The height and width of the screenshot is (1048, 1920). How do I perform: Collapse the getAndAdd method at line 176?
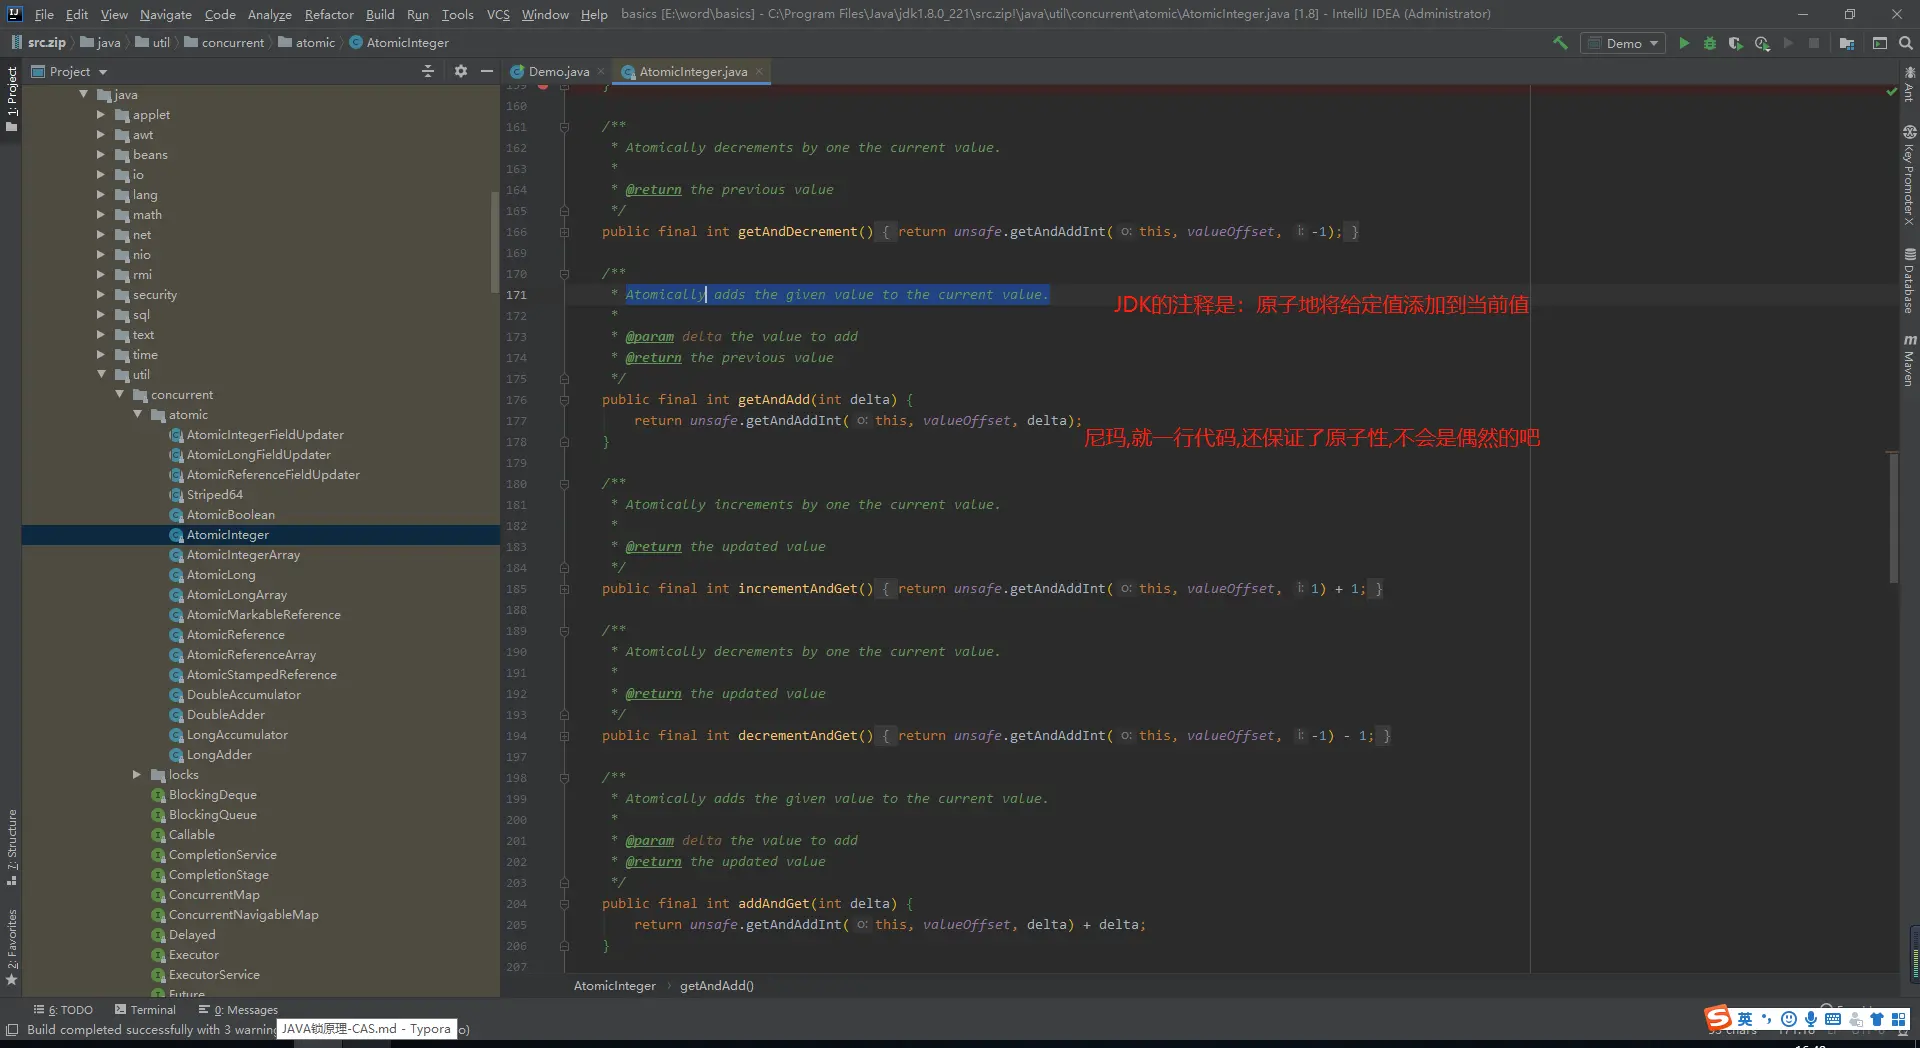(x=565, y=399)
